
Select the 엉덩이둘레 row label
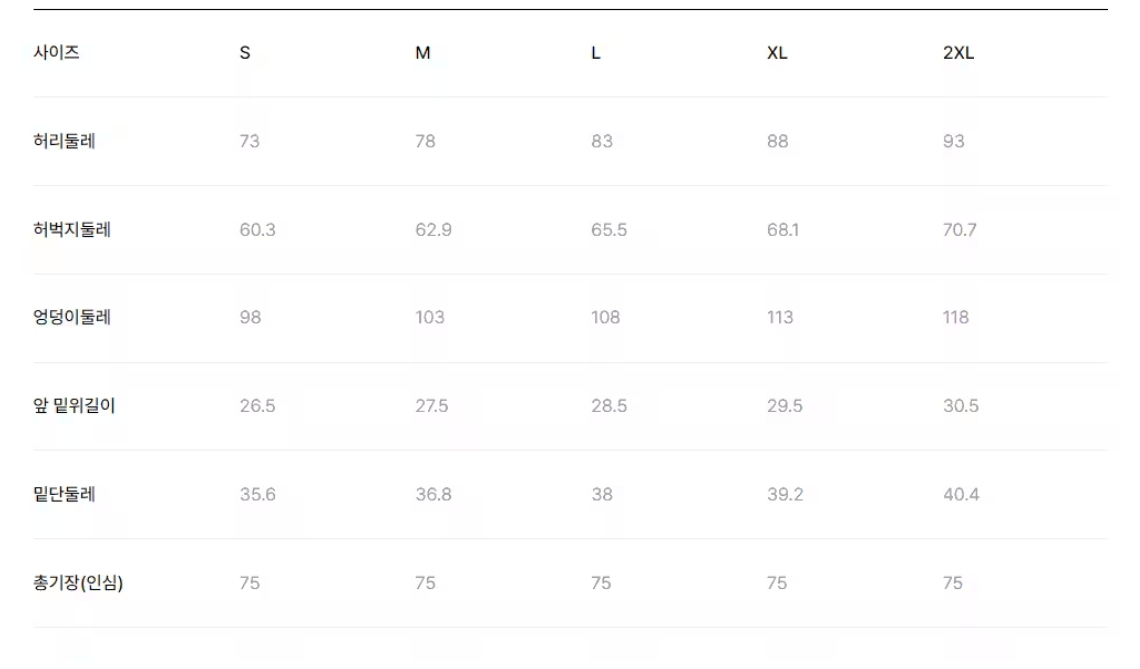click(x=72, y=317)
